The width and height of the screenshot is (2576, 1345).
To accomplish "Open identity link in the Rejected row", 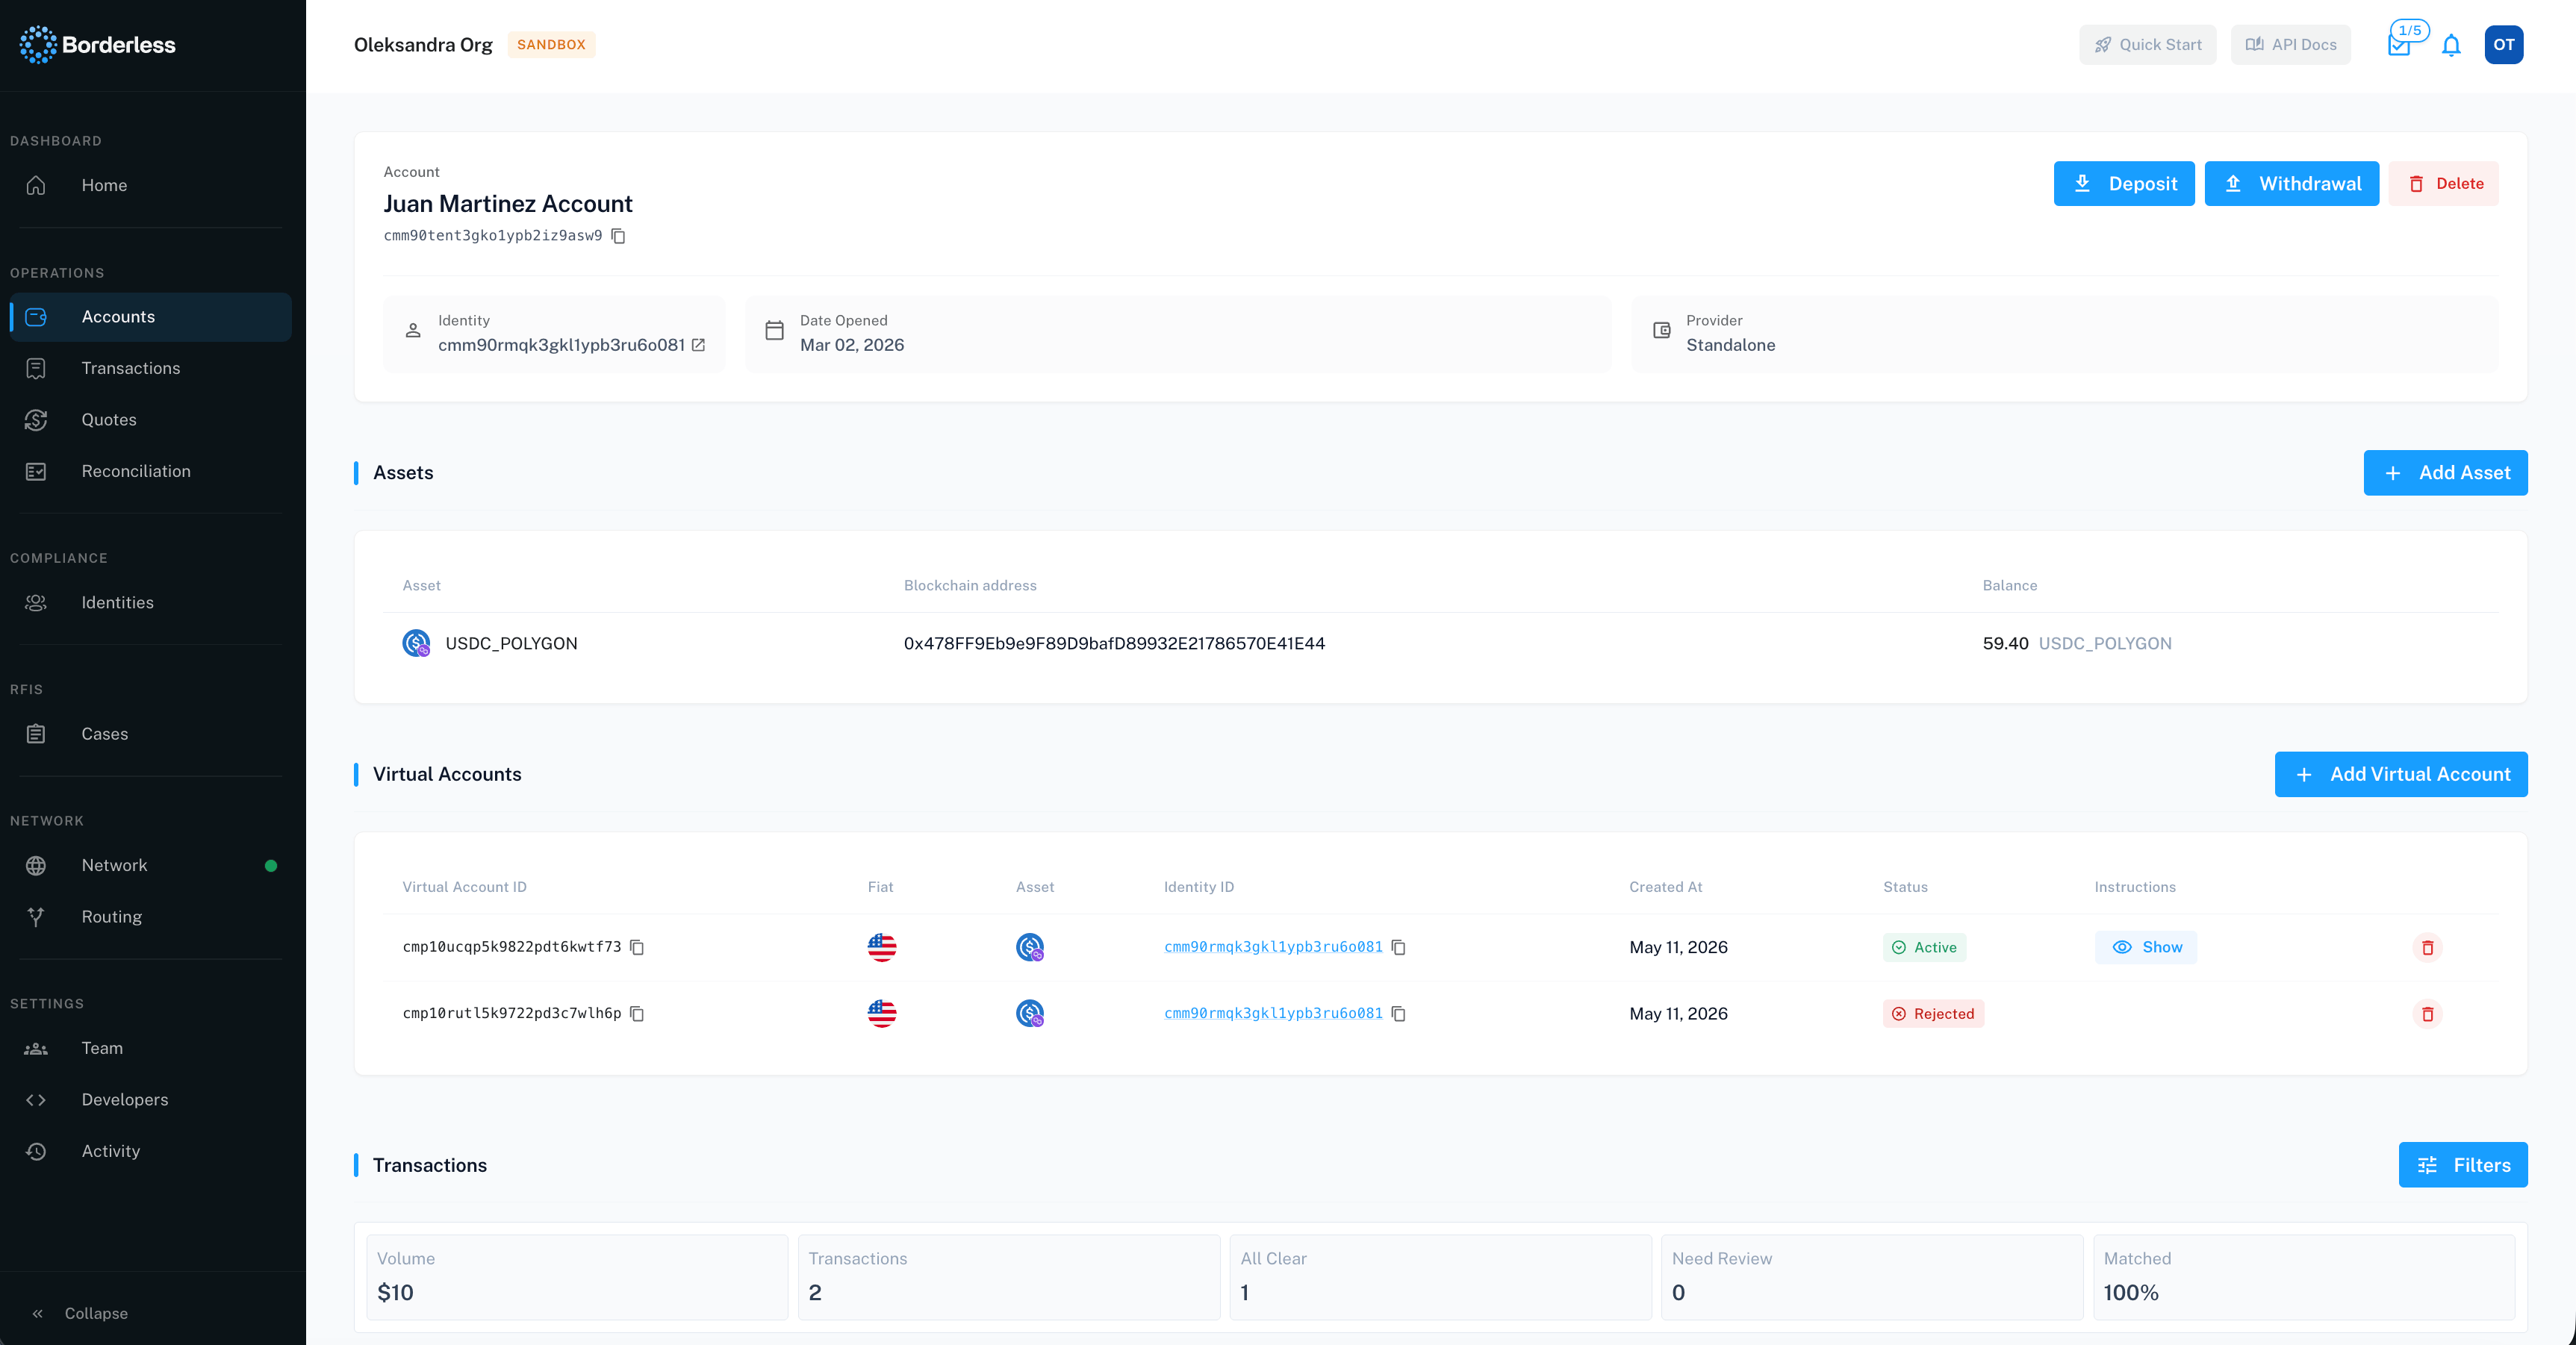I will tap(1273, 1014).
